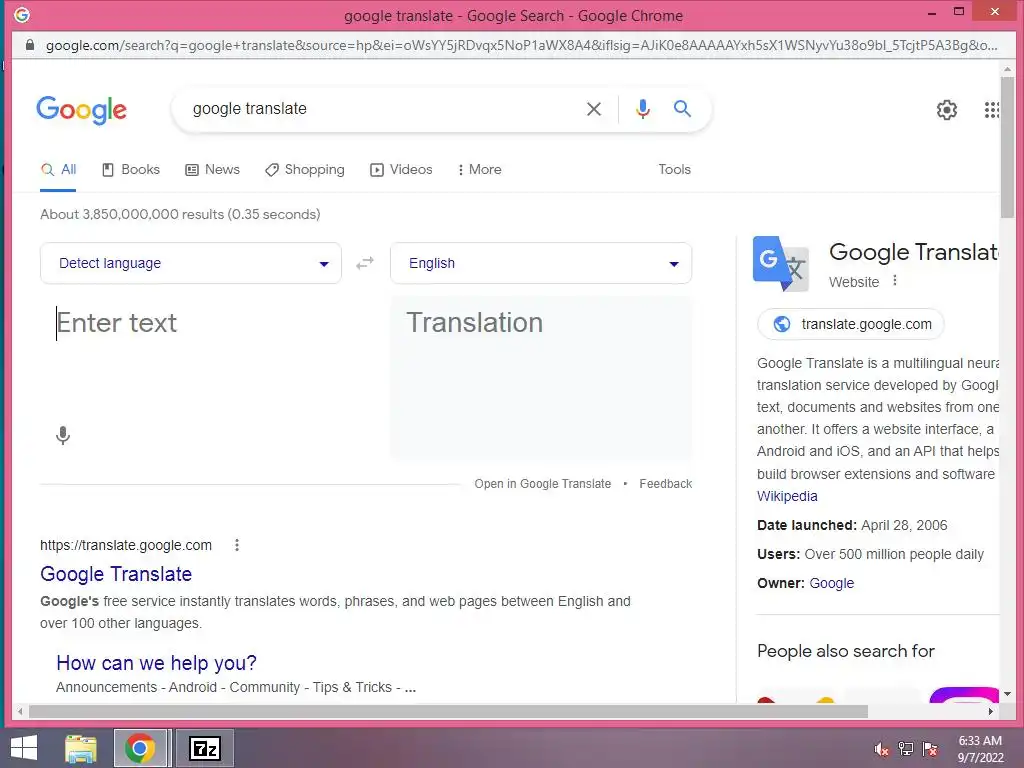This screenshot has width=1024, height=768.
Task: Click the About 3,850,000,000 results text
Action: 180,214
